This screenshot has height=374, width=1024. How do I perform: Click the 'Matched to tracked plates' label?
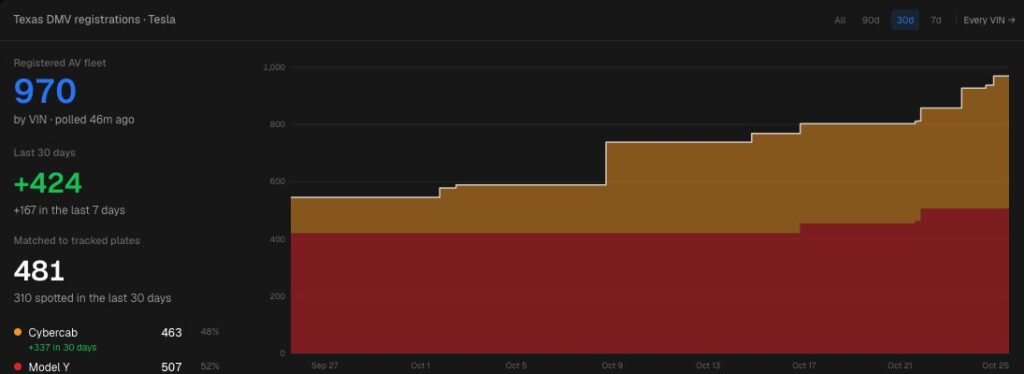76,240
